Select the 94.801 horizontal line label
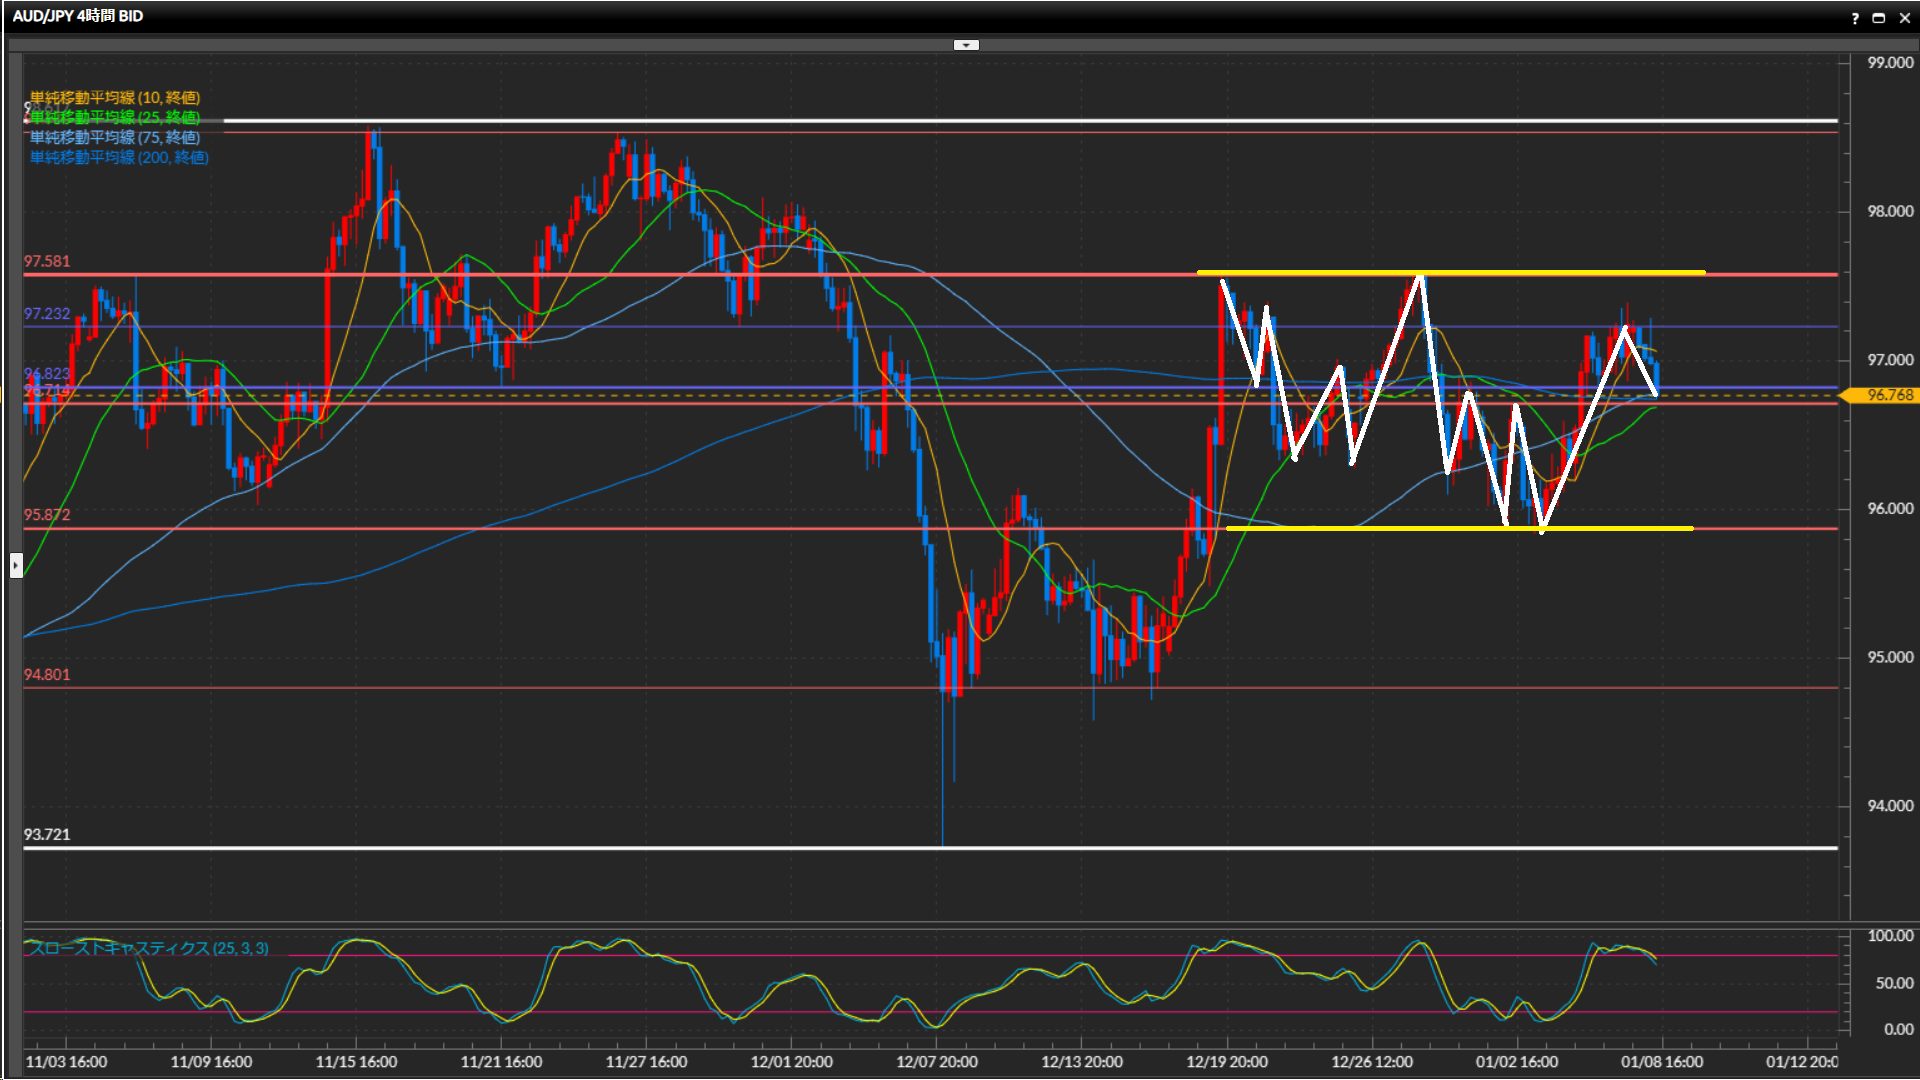The width and height of the screenshot is (1920, 1080). click(x=47, y=674)
